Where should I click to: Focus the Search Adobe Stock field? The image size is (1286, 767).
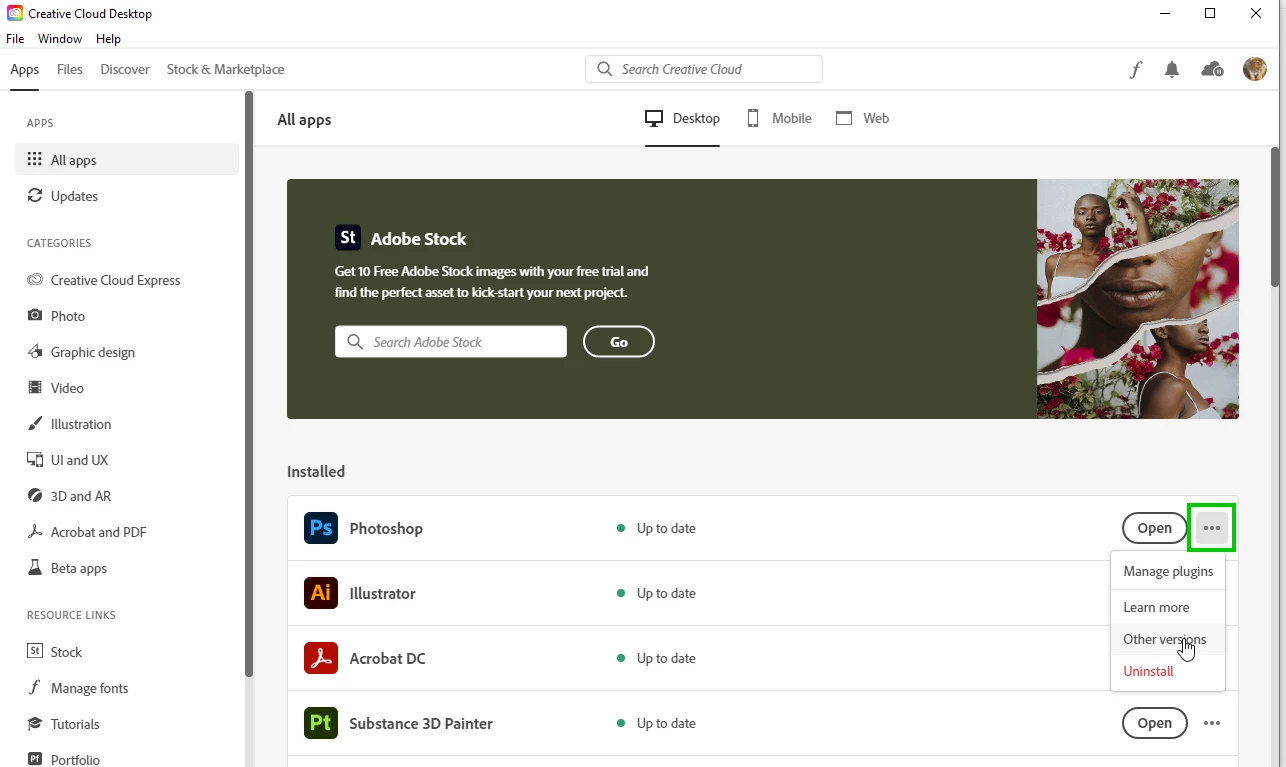coord(451,342)
